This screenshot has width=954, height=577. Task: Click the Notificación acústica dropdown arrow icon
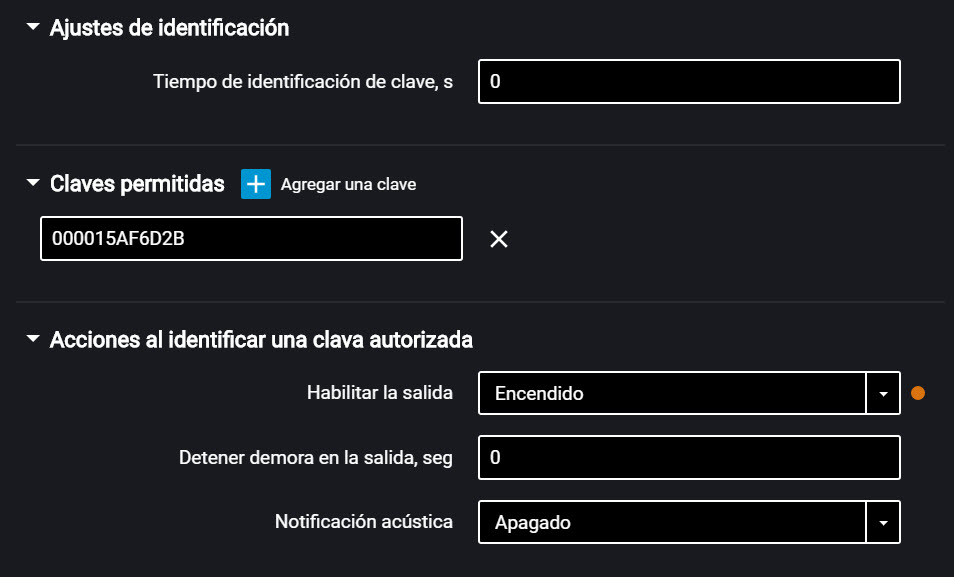click(x=883, y=522)
